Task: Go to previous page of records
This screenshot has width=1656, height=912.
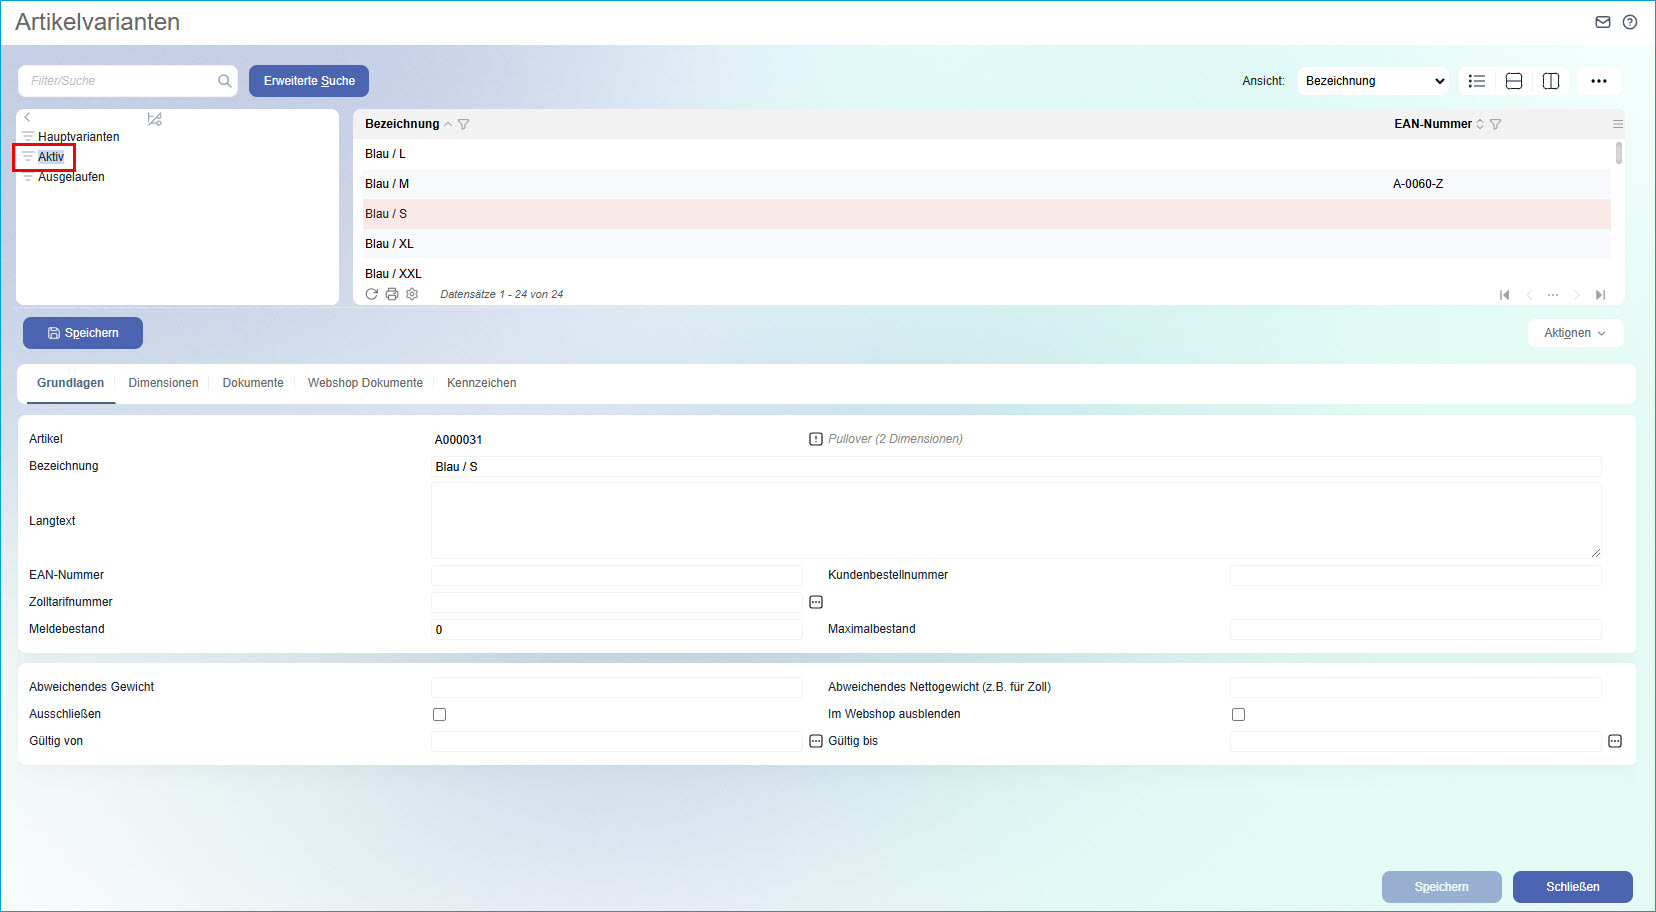Action: (x=1529, y=295)
